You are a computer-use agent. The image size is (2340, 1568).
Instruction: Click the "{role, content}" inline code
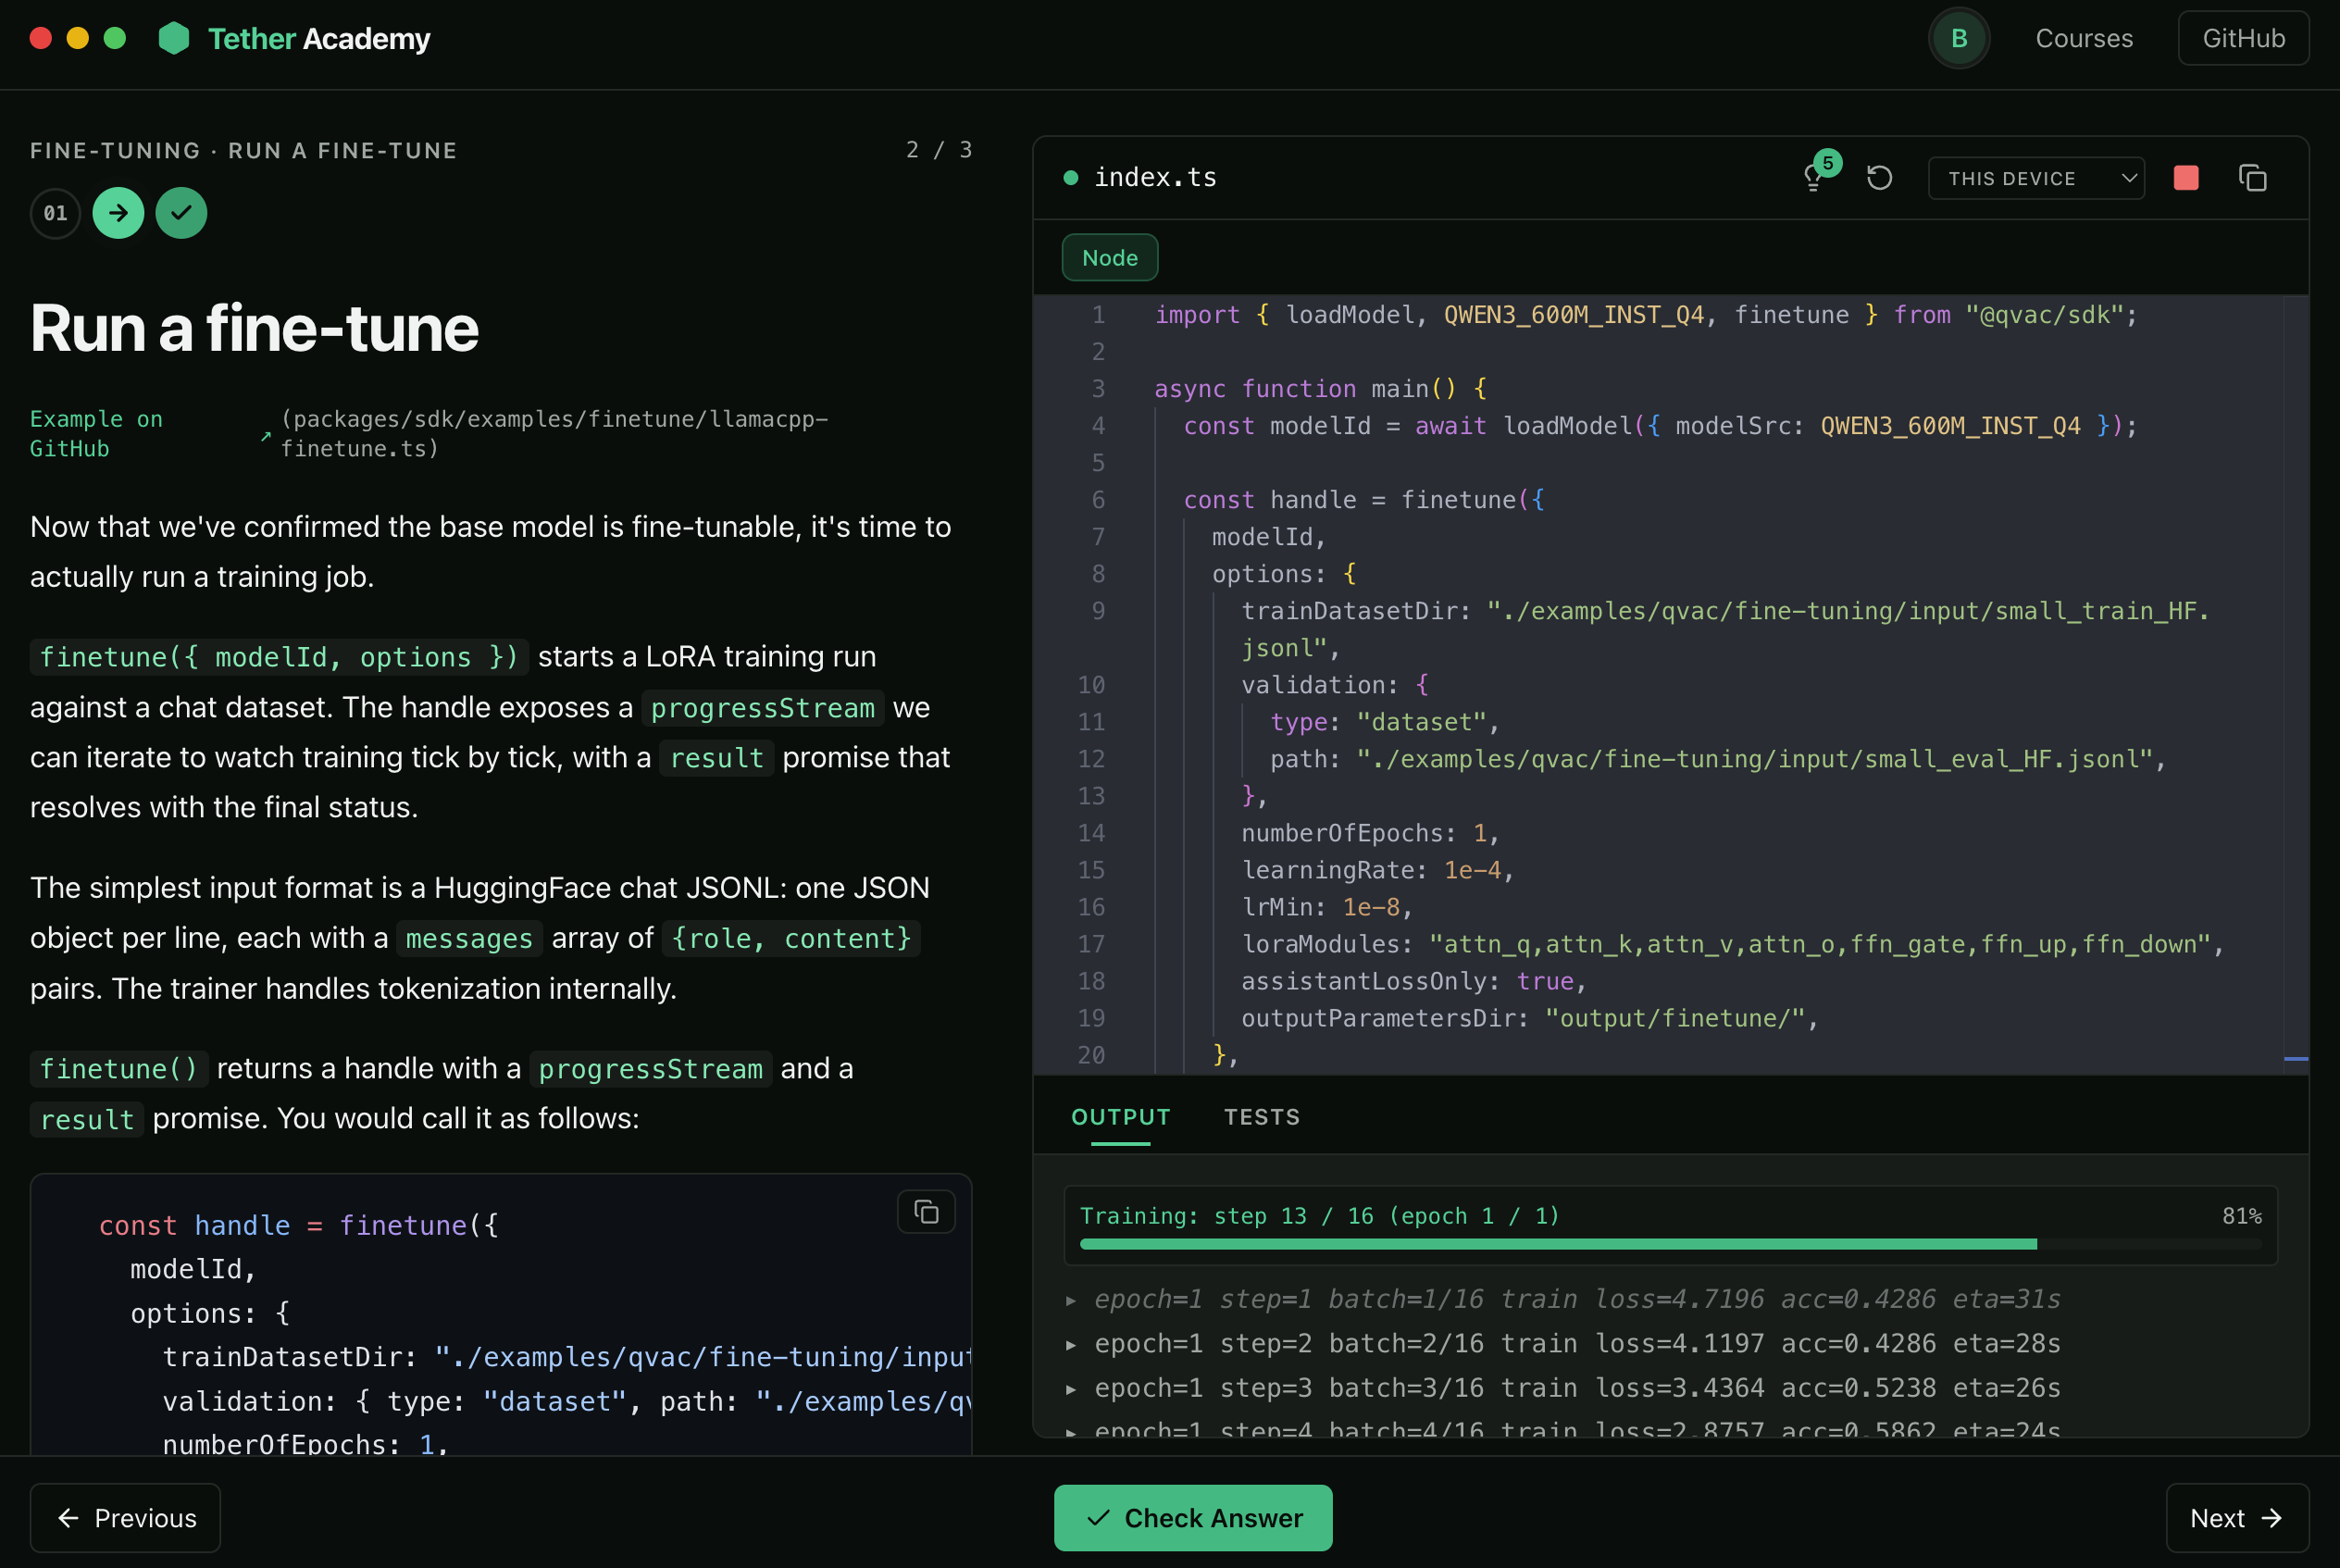coord(791,939)
